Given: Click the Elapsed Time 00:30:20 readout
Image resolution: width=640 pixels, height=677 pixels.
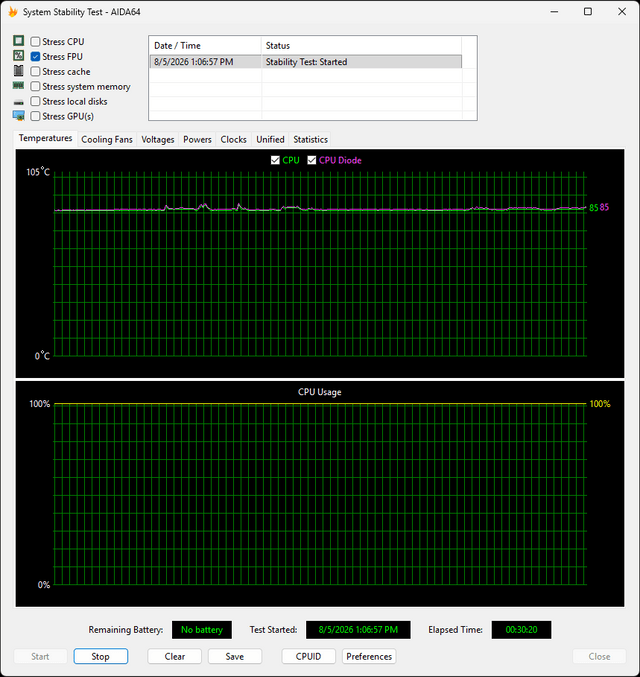Looking at the screenshot, I should [x=521, y=630].
